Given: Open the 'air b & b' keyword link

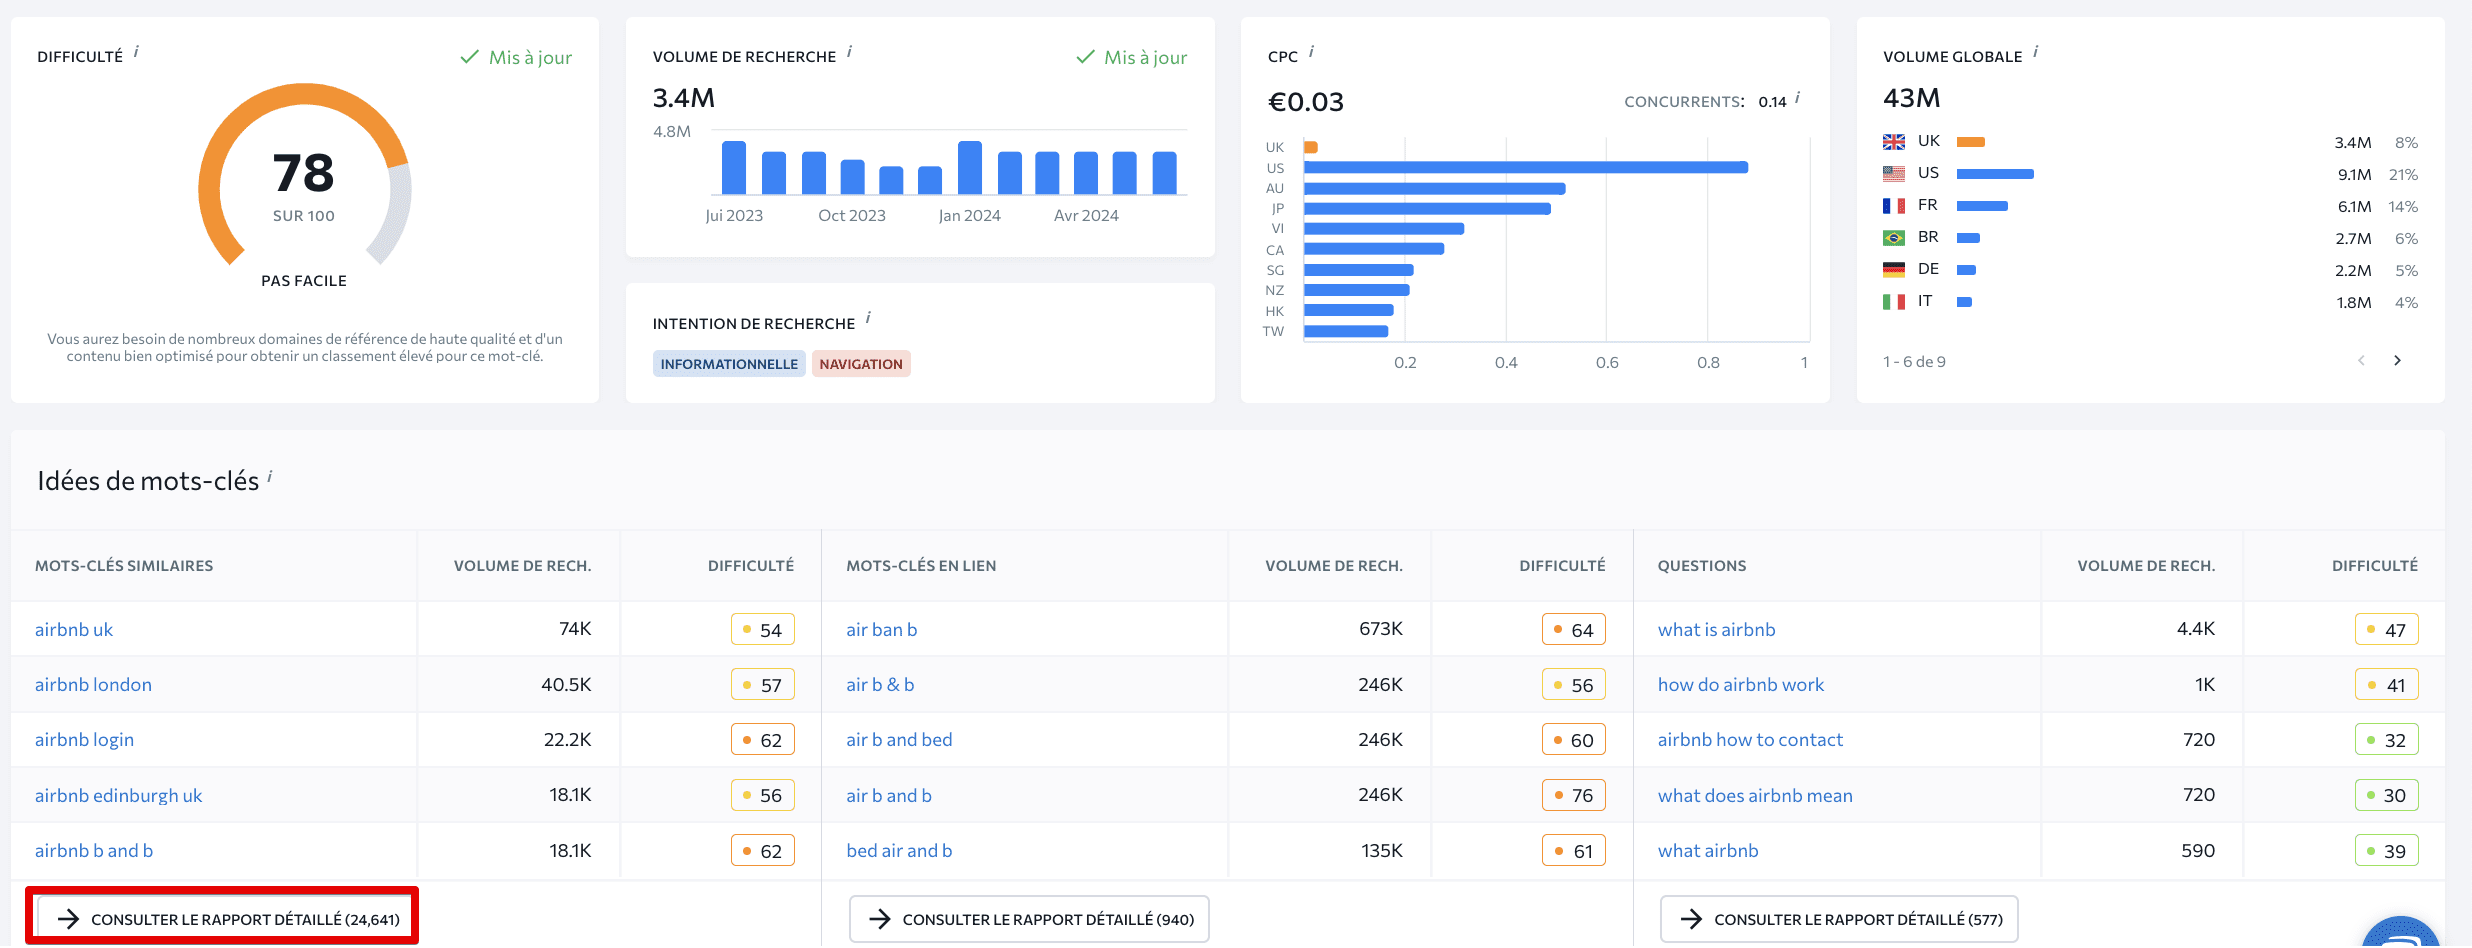Looking at the screenshot, I should [880, 685].
